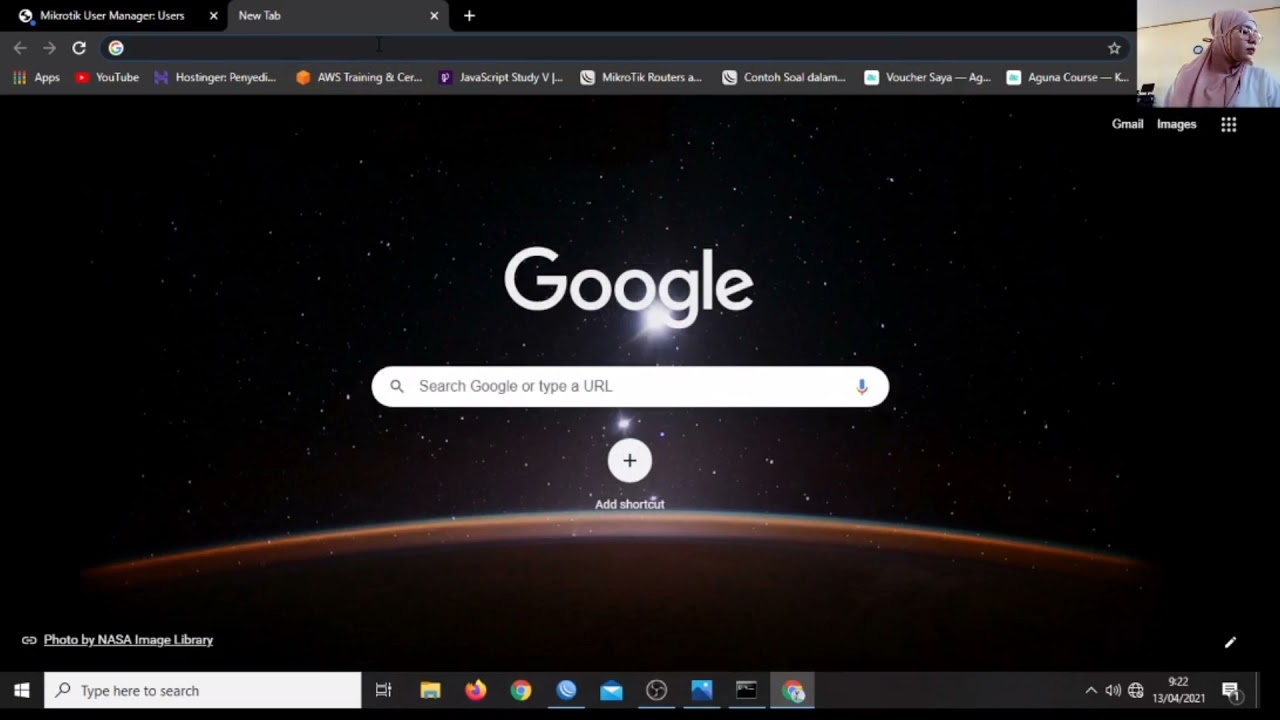Open the Contoh Soal dalam... bookmark

784,77
